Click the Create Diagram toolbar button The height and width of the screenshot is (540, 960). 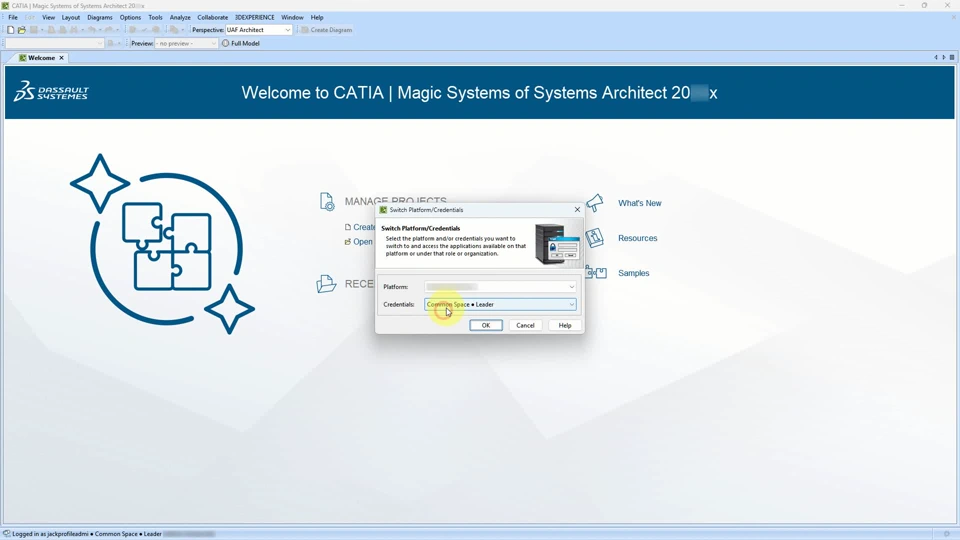click(x=327, y=30)
